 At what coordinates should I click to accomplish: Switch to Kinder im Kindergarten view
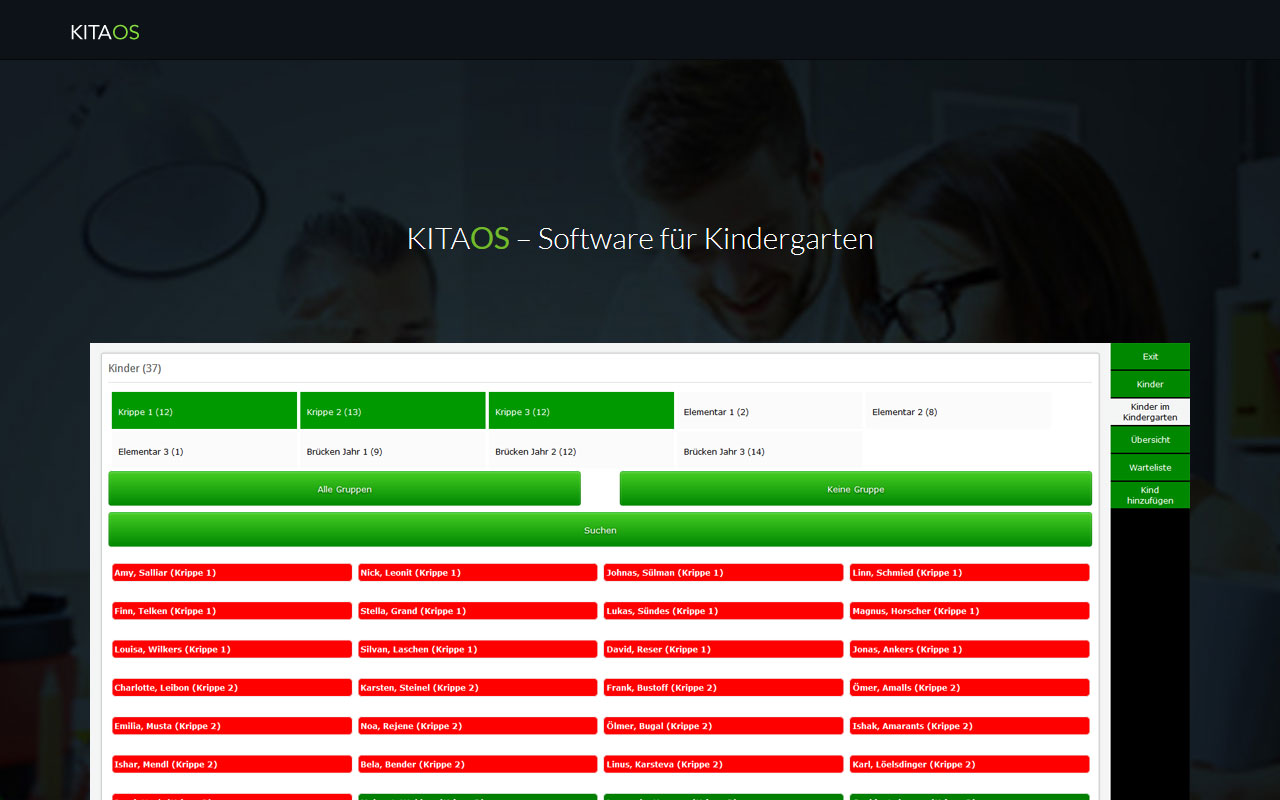point(1150,412)
